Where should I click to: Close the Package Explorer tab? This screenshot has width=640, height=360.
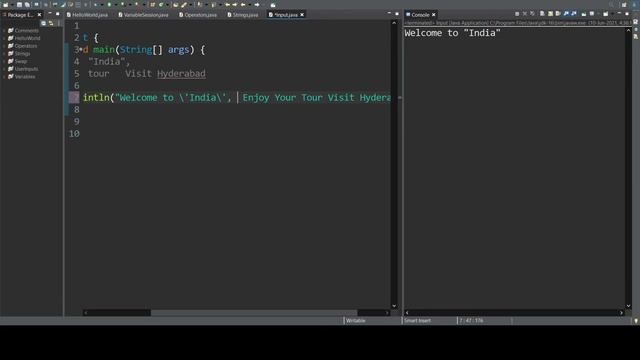point(40,15)
